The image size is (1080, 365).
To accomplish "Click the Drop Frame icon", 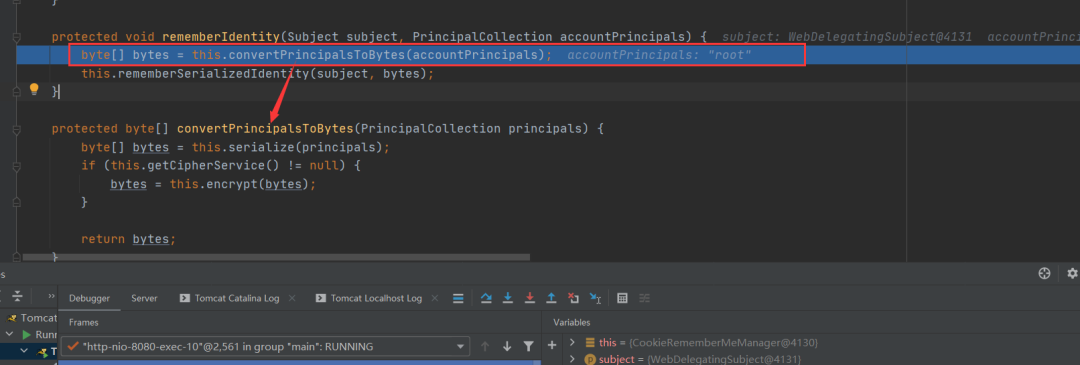I will point(573,298).
